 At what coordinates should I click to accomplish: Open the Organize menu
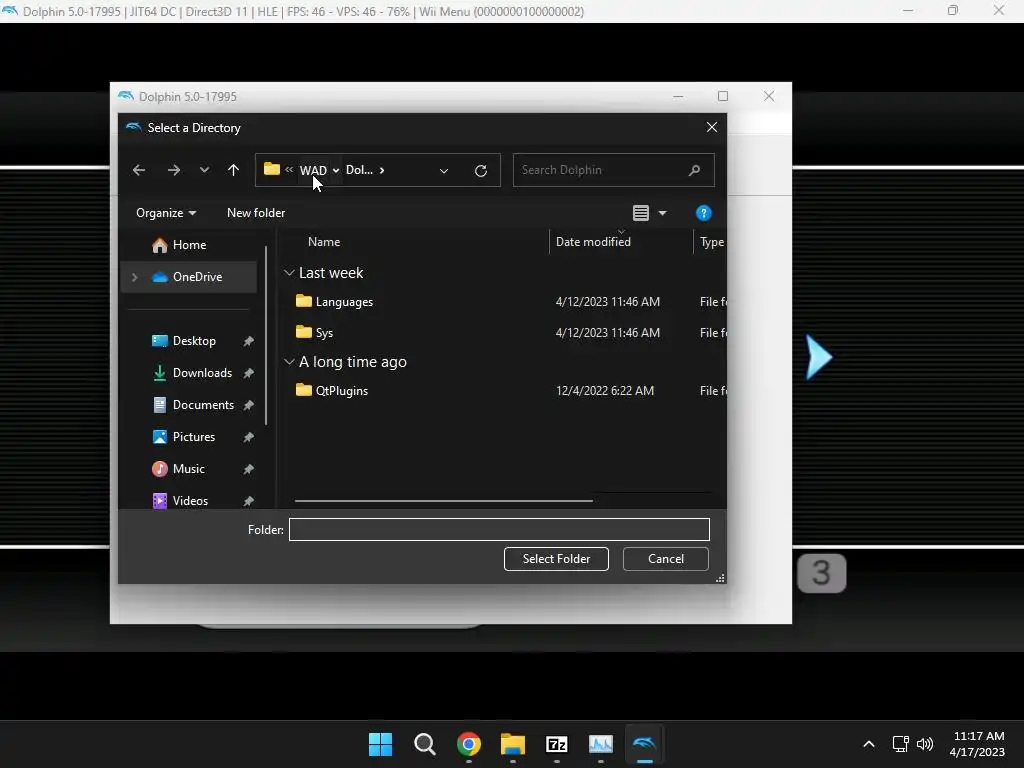pos(166,213)
